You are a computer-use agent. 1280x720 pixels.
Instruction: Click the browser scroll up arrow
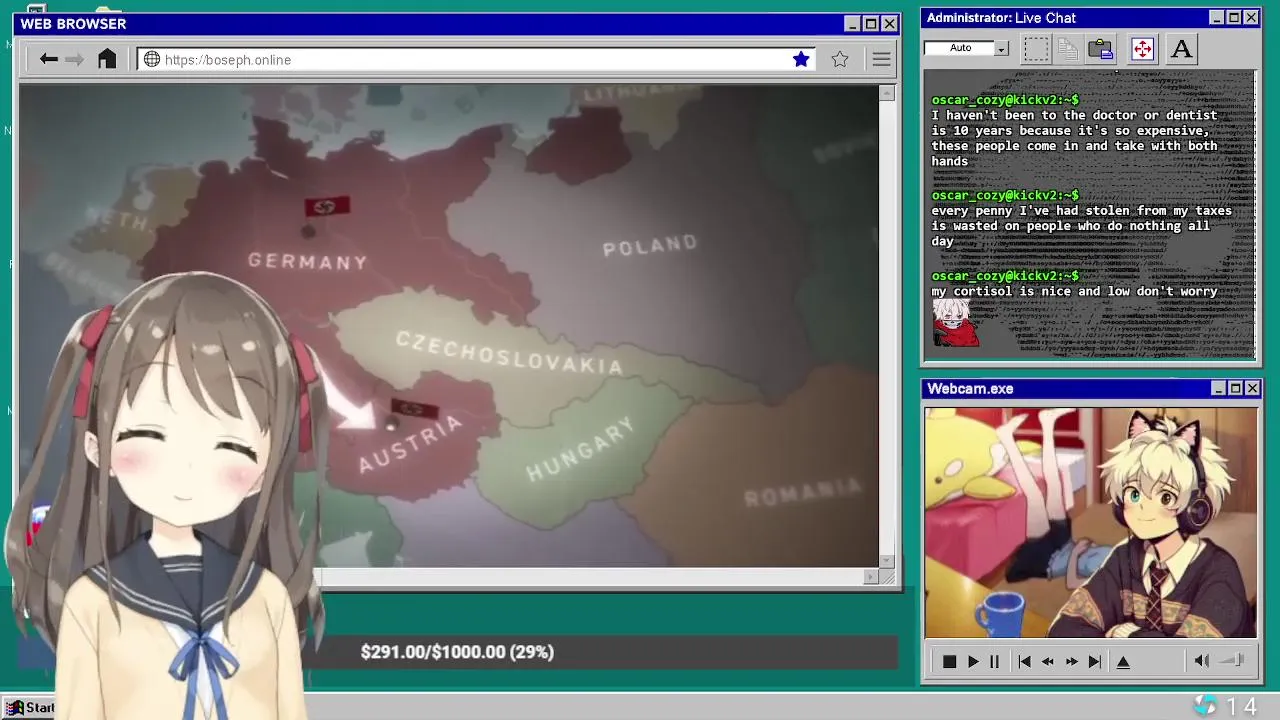click(887, 93)
